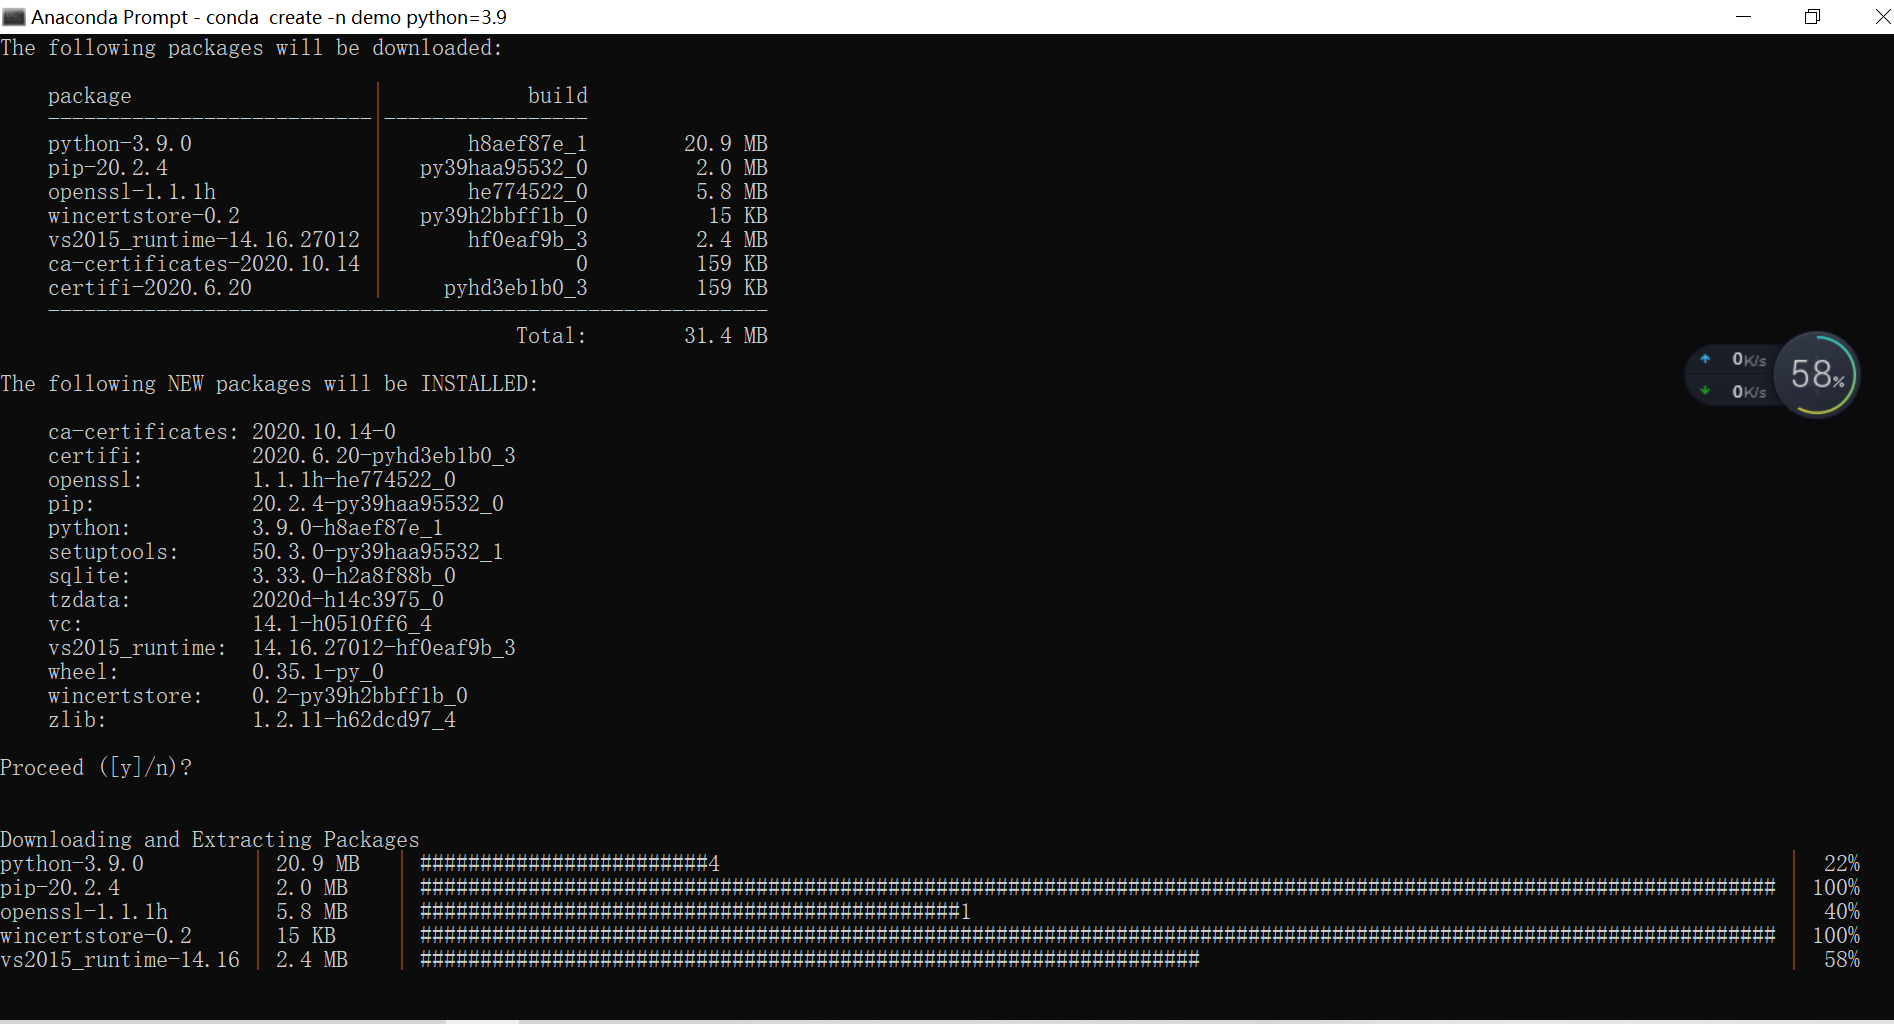Click 'vc:' in the install list

(x=65, y=624)
